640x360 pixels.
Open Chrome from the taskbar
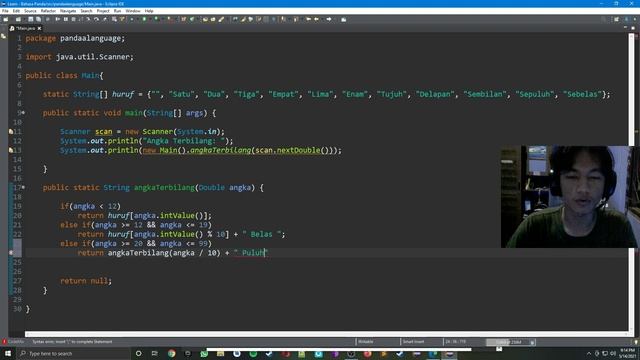171,353
